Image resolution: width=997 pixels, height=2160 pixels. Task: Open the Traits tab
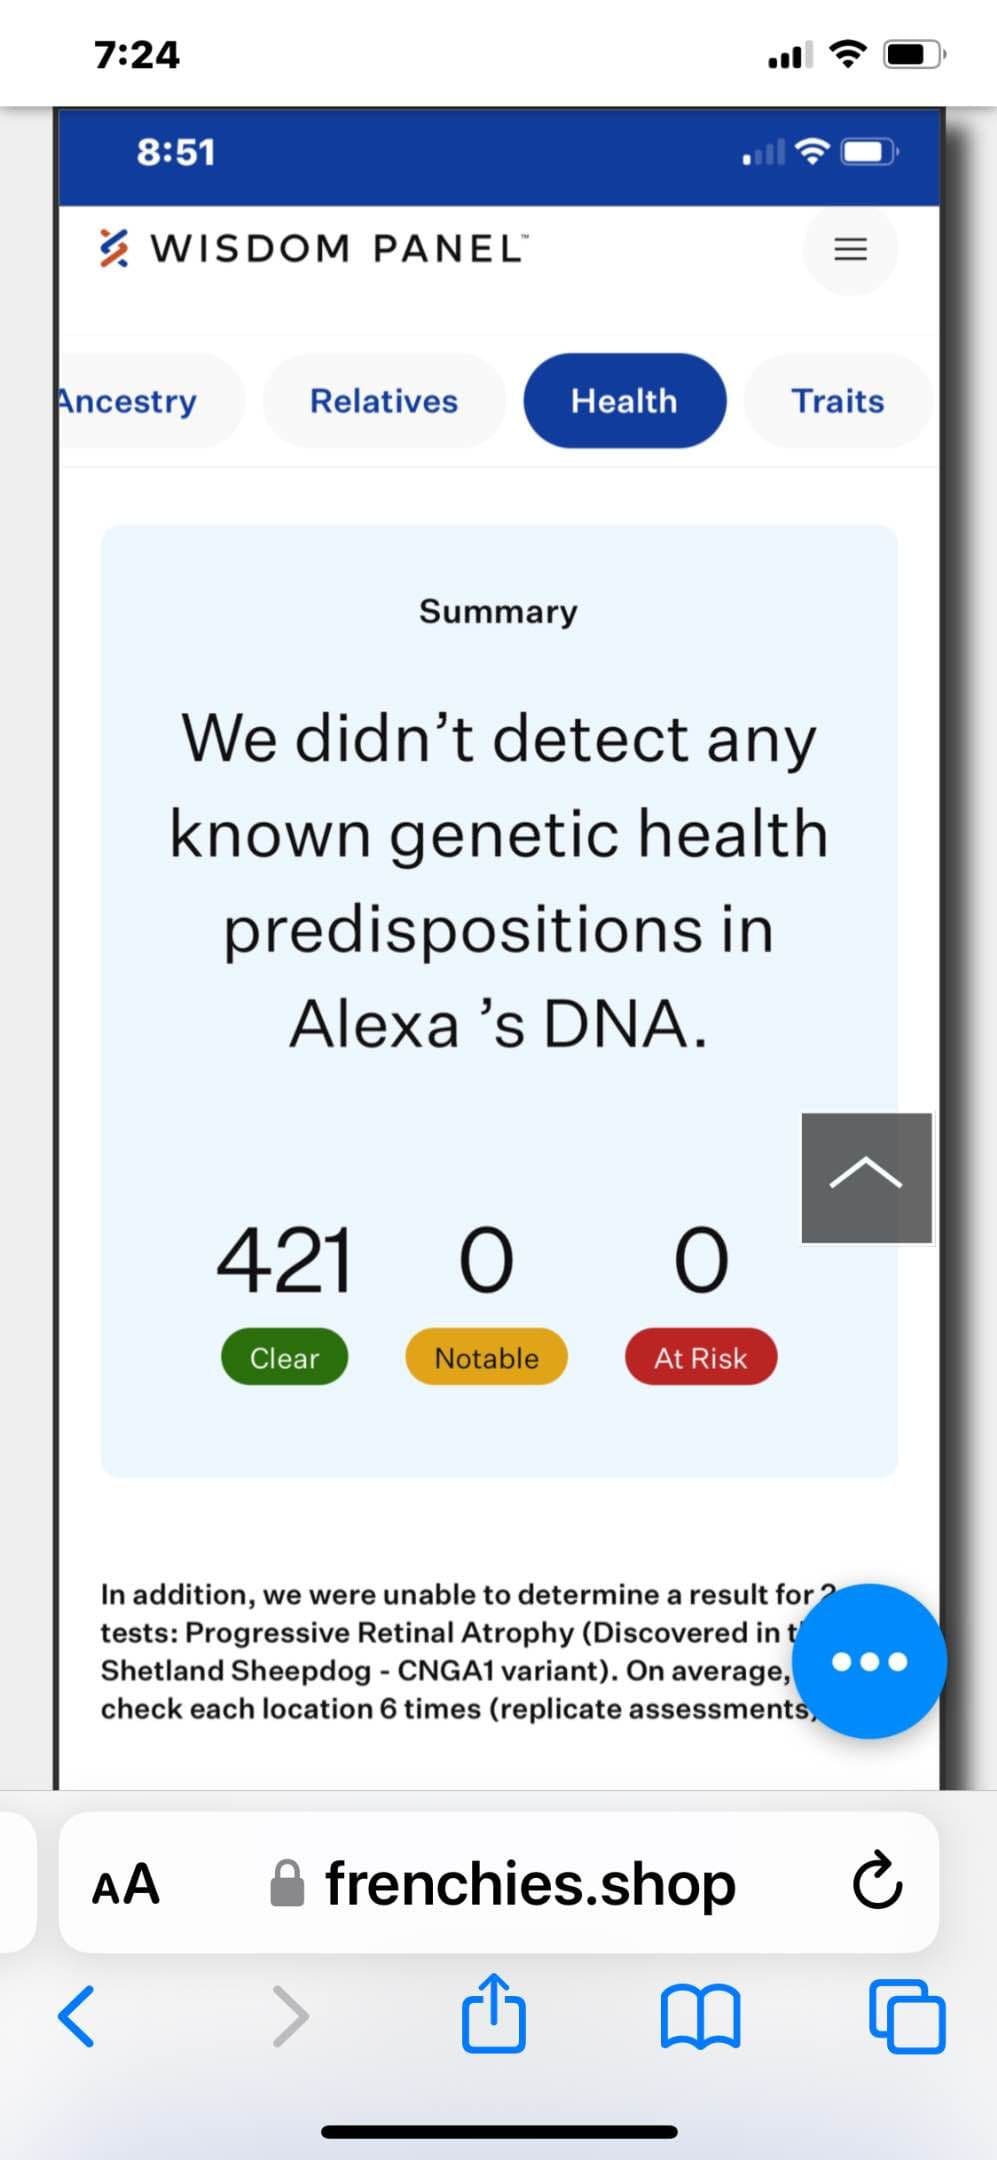838,400
